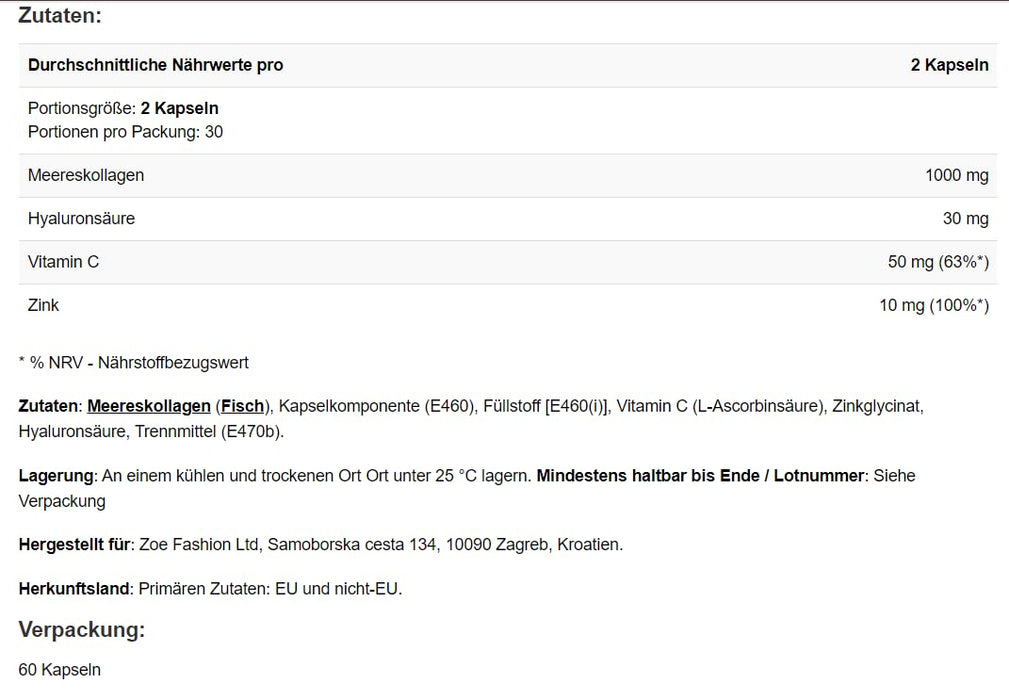Click the Verpackung heading
1009x700 pixels.
pyautogui.click(x=82, y=630)
